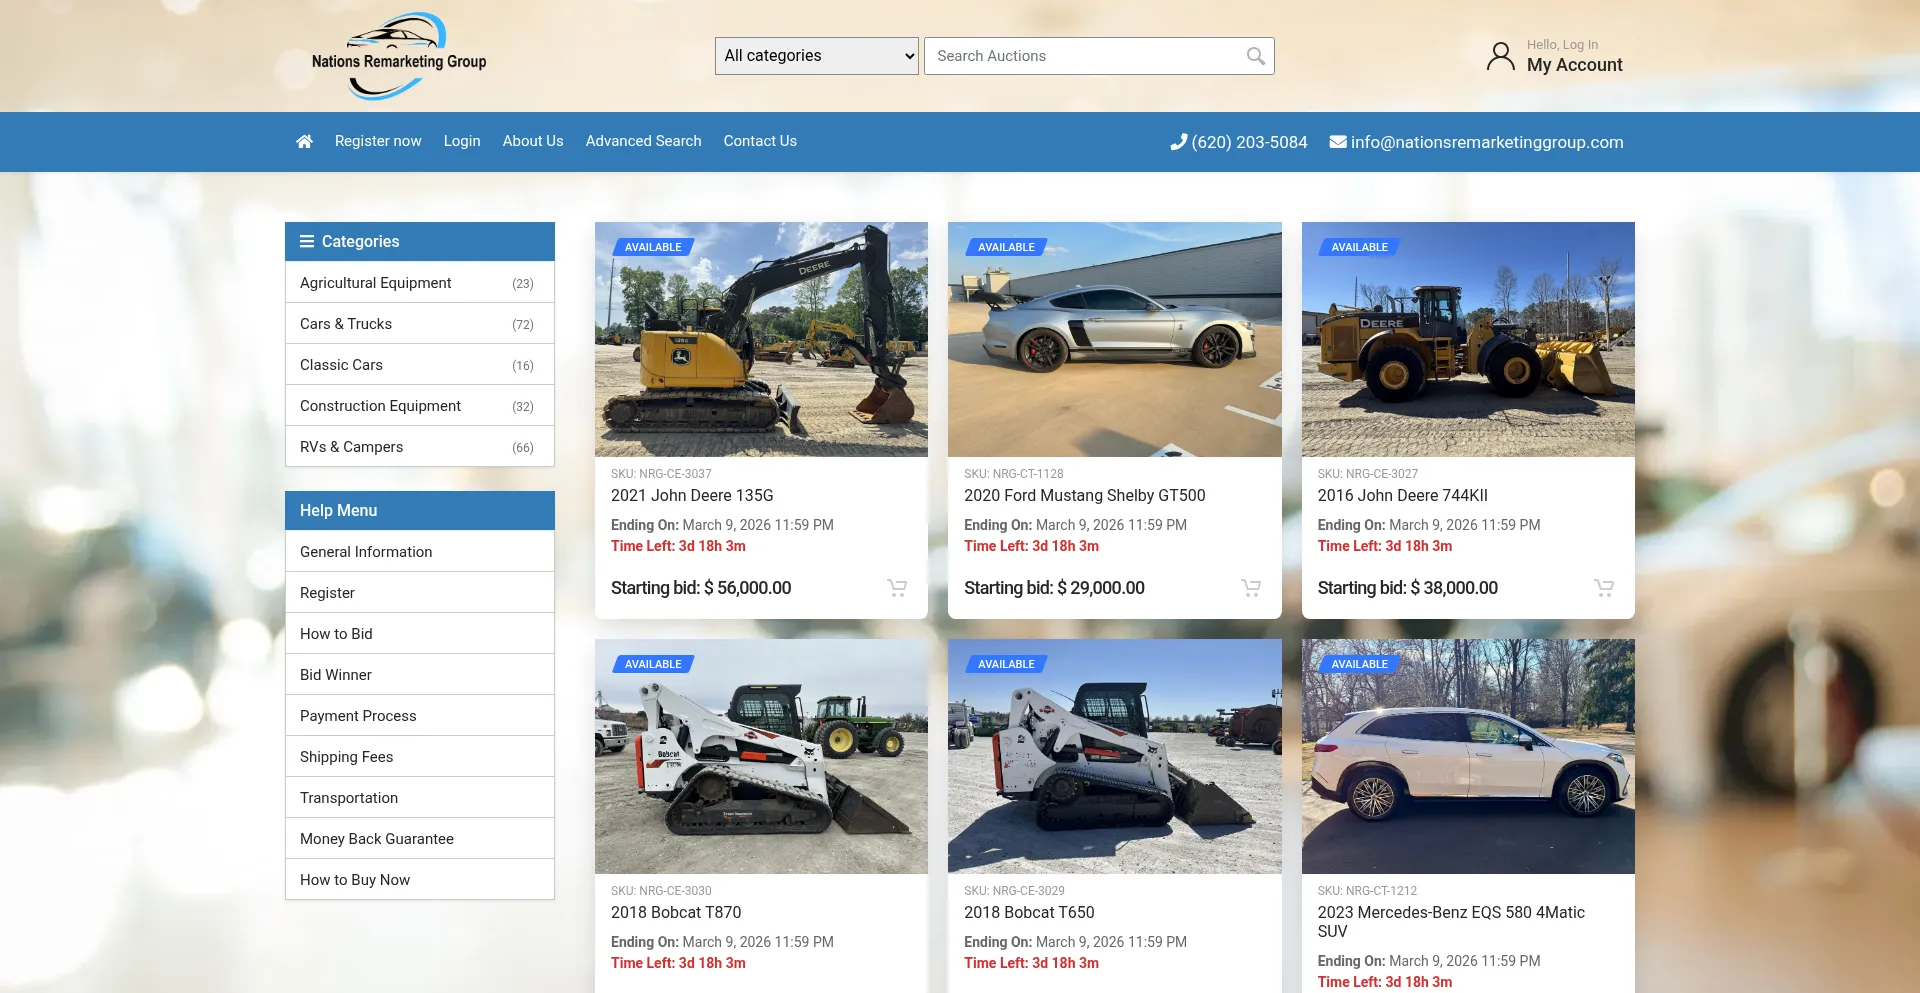Click the Starting bid $ 38,000.00 text
1920x993 pixels.
(x=1408, y=588)
